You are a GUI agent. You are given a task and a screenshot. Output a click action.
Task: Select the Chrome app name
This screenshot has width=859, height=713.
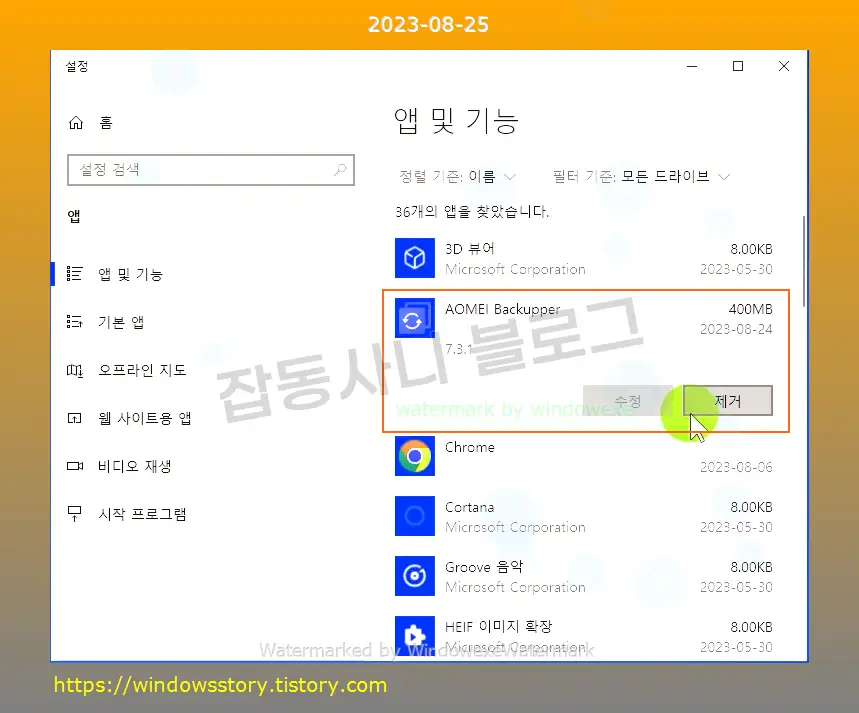[x=469, y=447]
